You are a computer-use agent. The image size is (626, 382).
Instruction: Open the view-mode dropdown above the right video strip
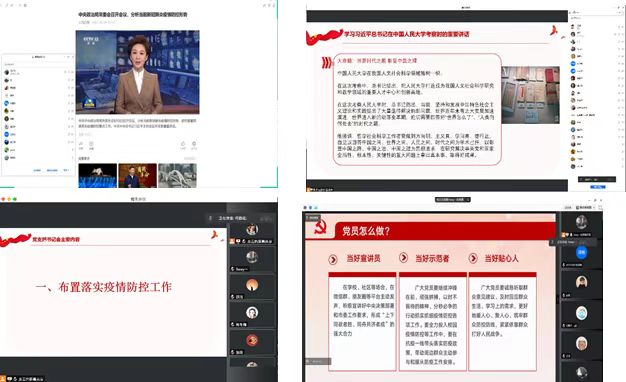[586, 208]
